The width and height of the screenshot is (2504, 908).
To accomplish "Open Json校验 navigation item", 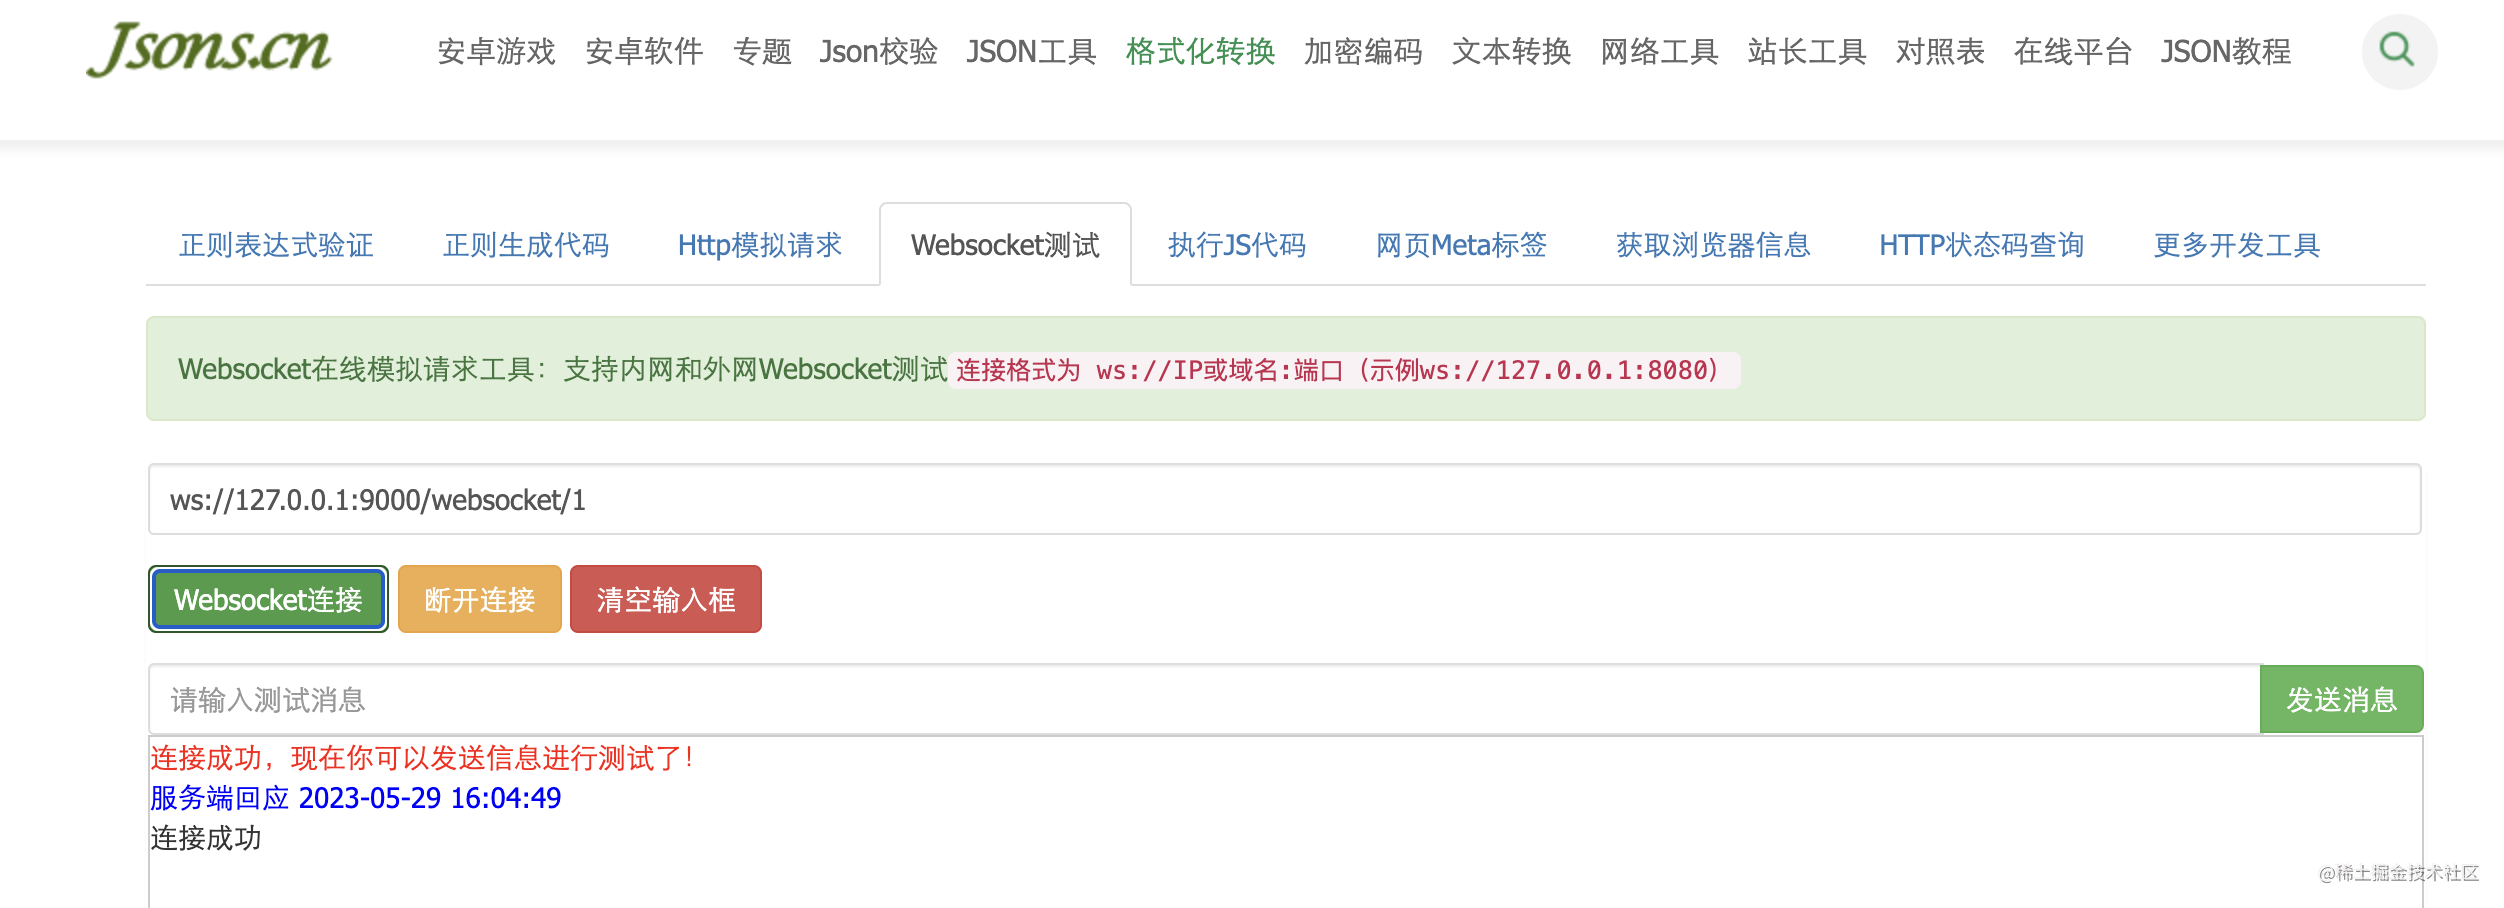I will tap(878, 51).
